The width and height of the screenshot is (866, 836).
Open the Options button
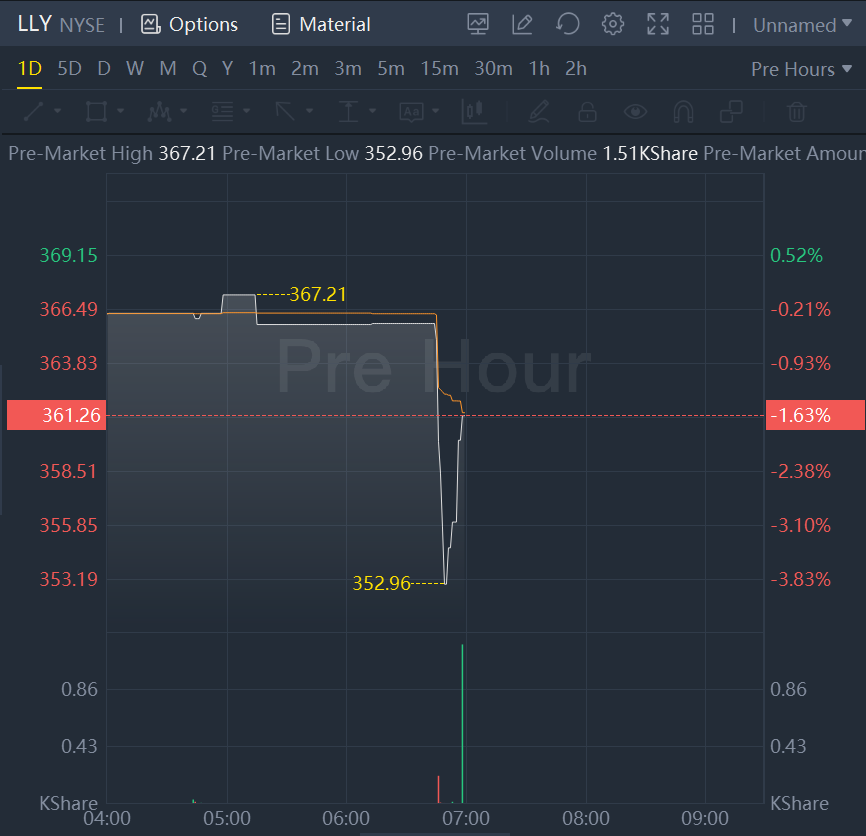pyautogui.click(x=190, y=24)
